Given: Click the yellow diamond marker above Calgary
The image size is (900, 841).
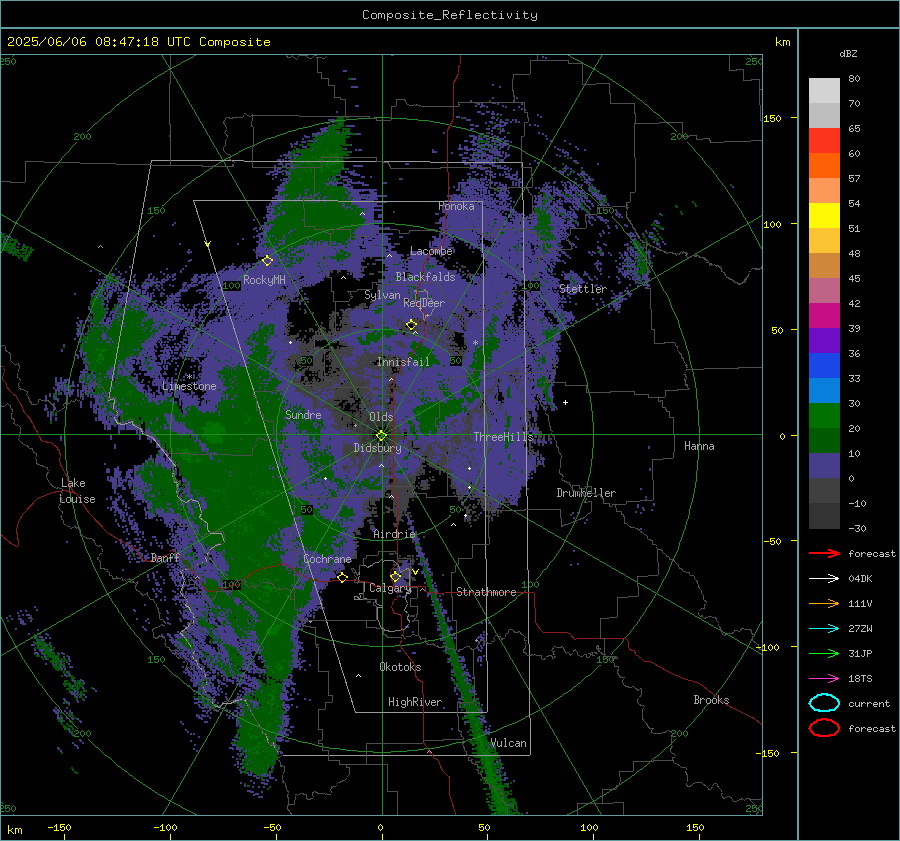Looking at the screenshot, I should click(395, 576).
